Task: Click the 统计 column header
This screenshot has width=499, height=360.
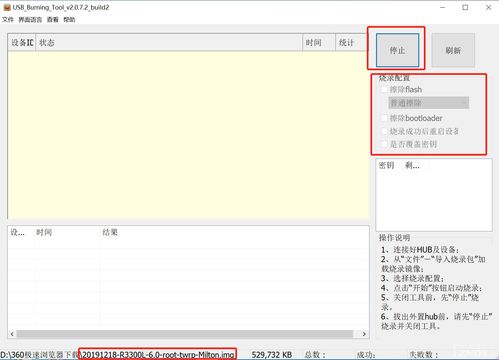Action: (x=352, y=42)
